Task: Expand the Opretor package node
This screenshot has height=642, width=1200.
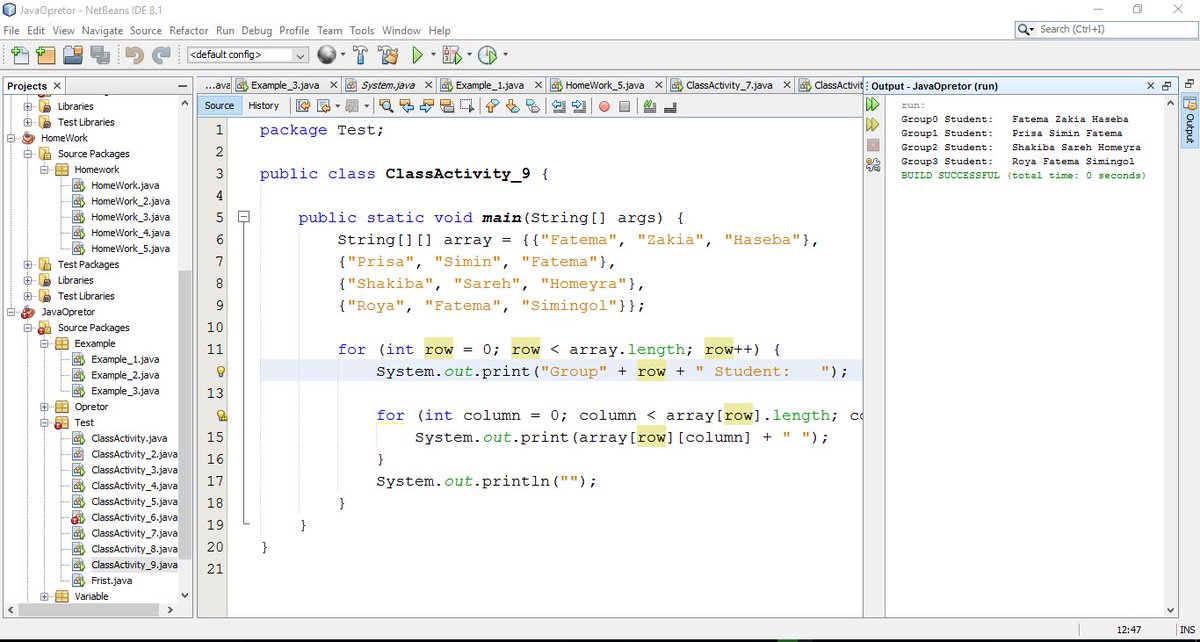Action: point(43,407)
